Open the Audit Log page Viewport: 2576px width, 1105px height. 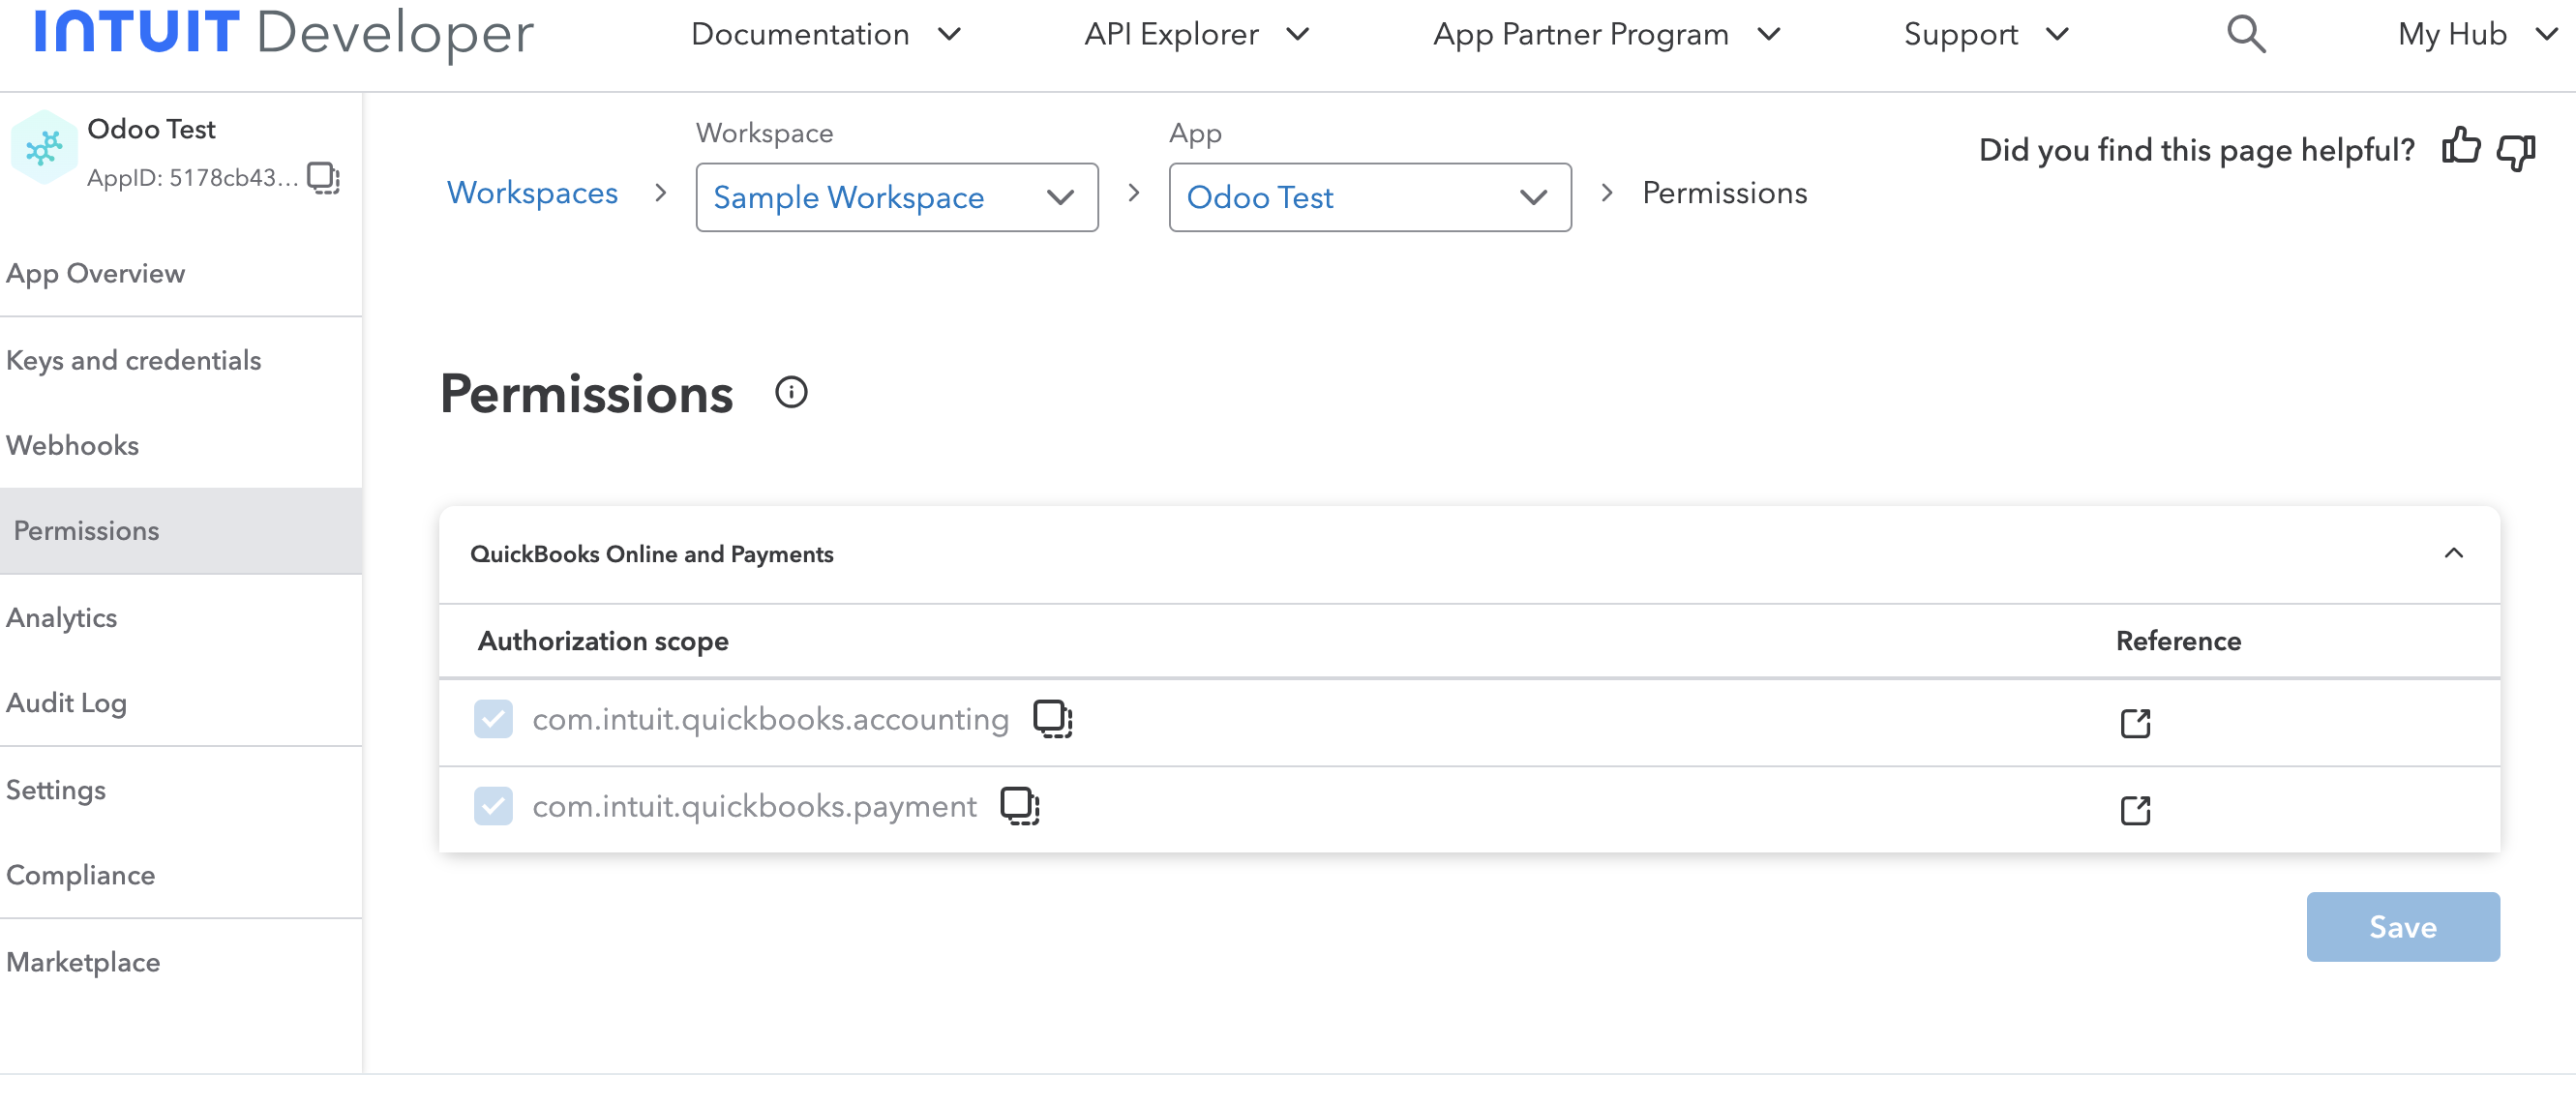(x=181, y=703)
